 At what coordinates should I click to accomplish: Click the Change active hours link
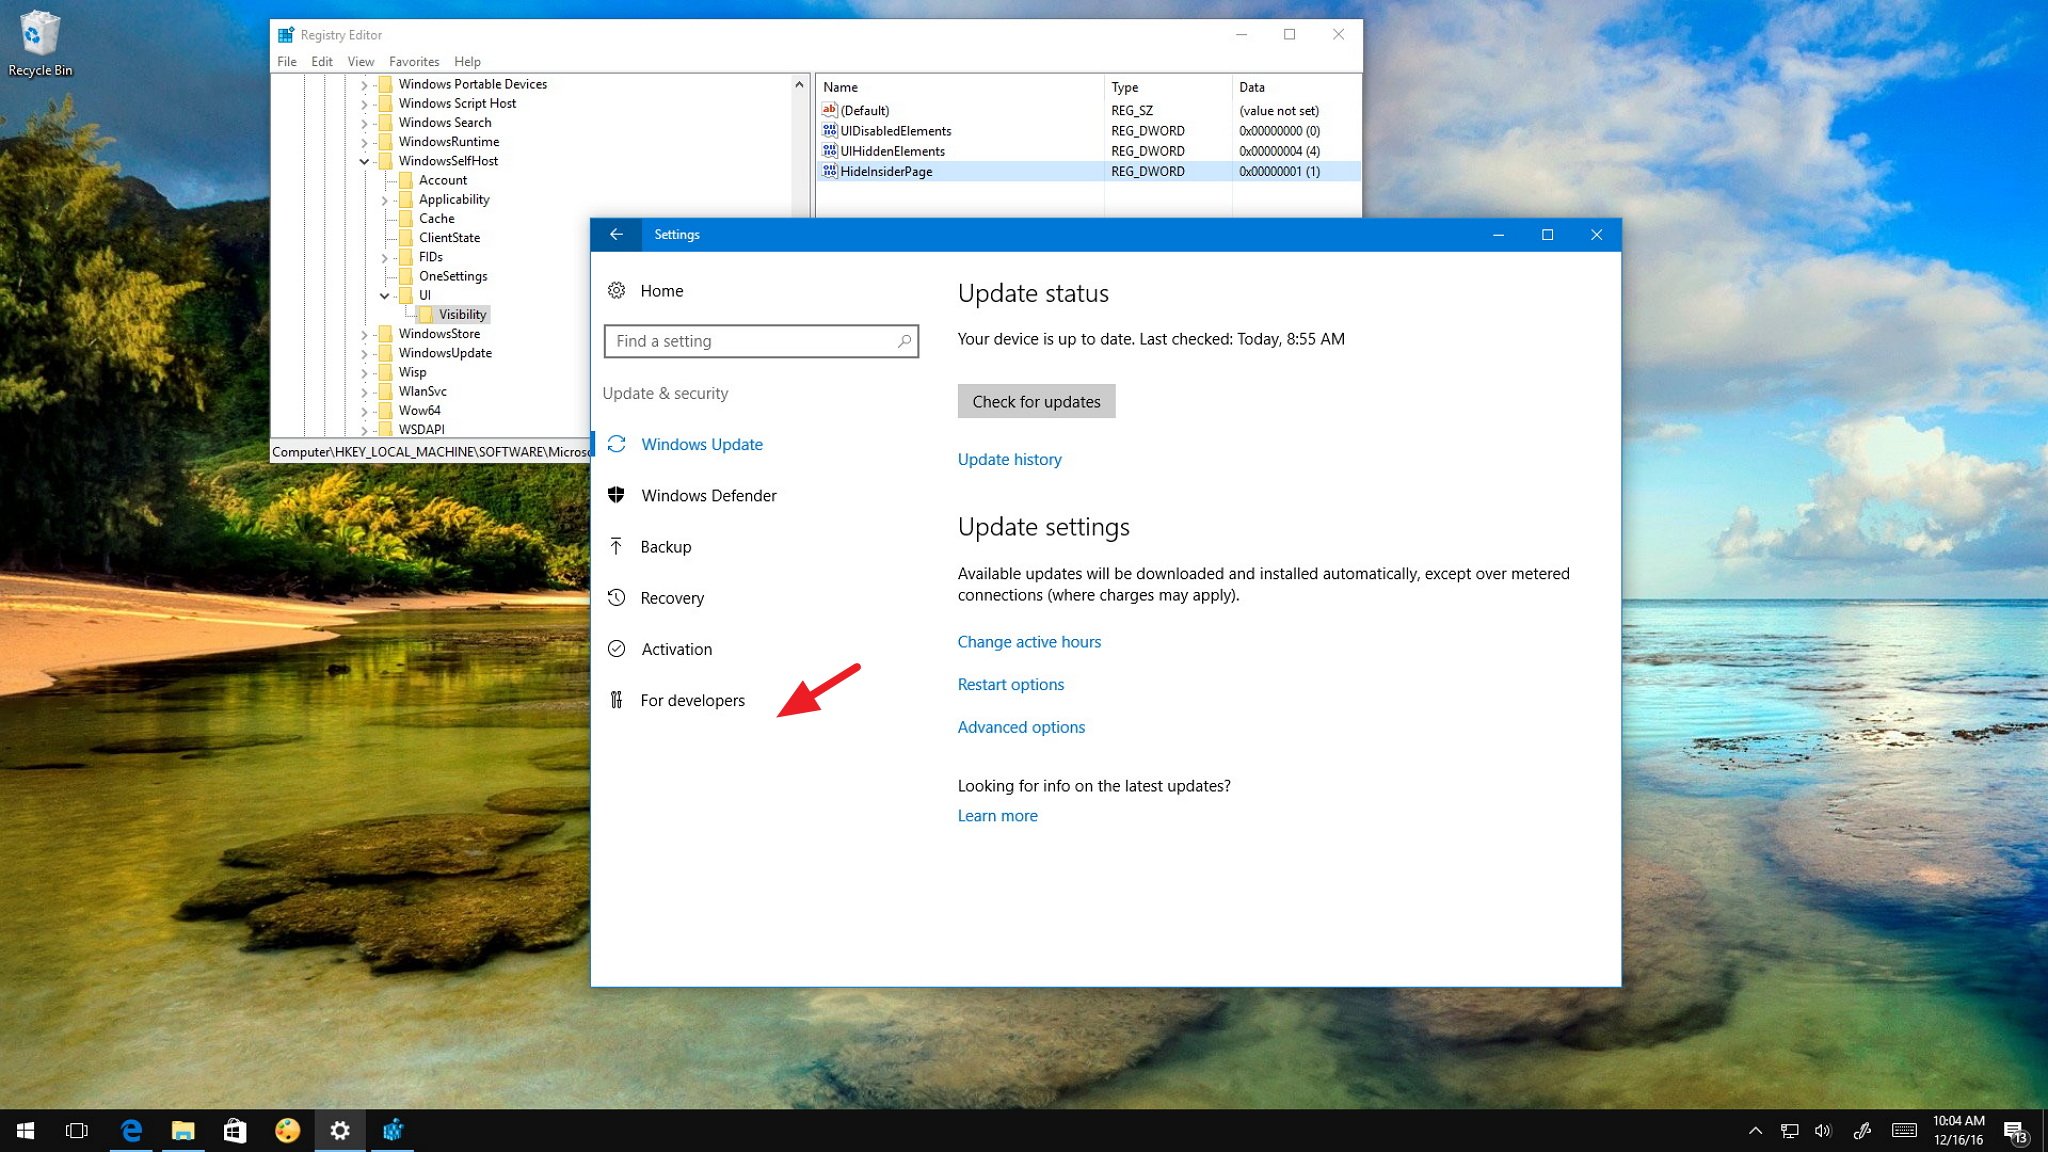coord(1028,641)
